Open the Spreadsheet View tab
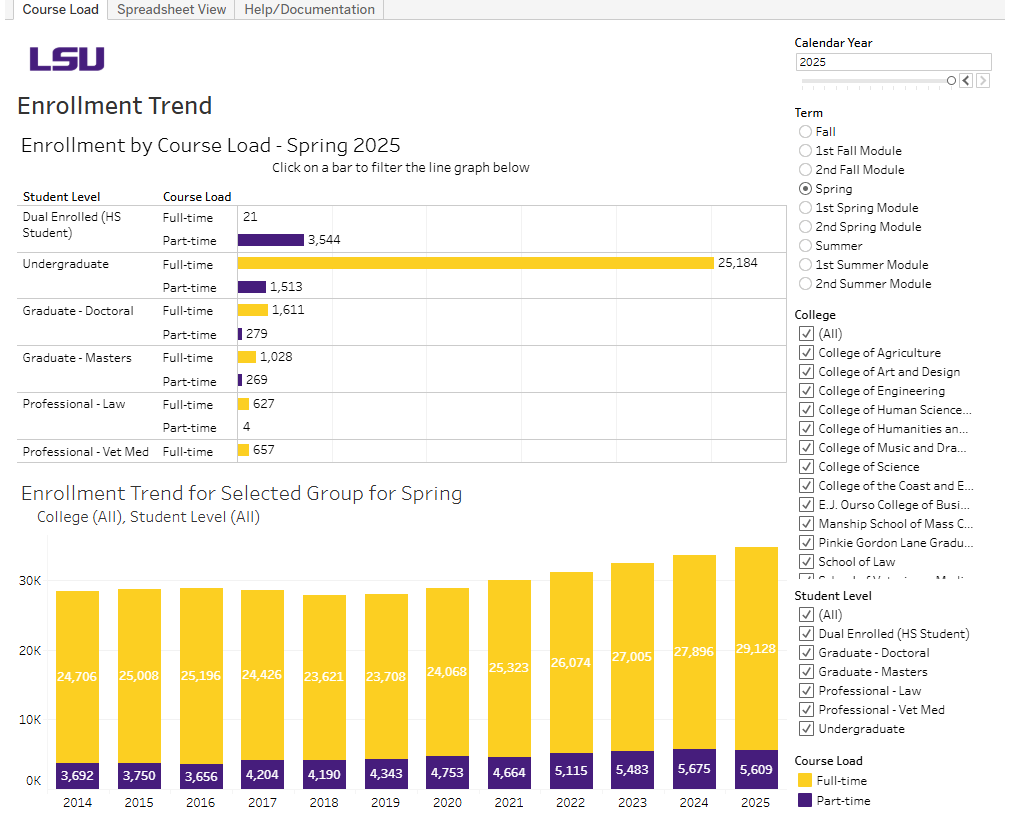1009x828 pixels. click(170, 9)
